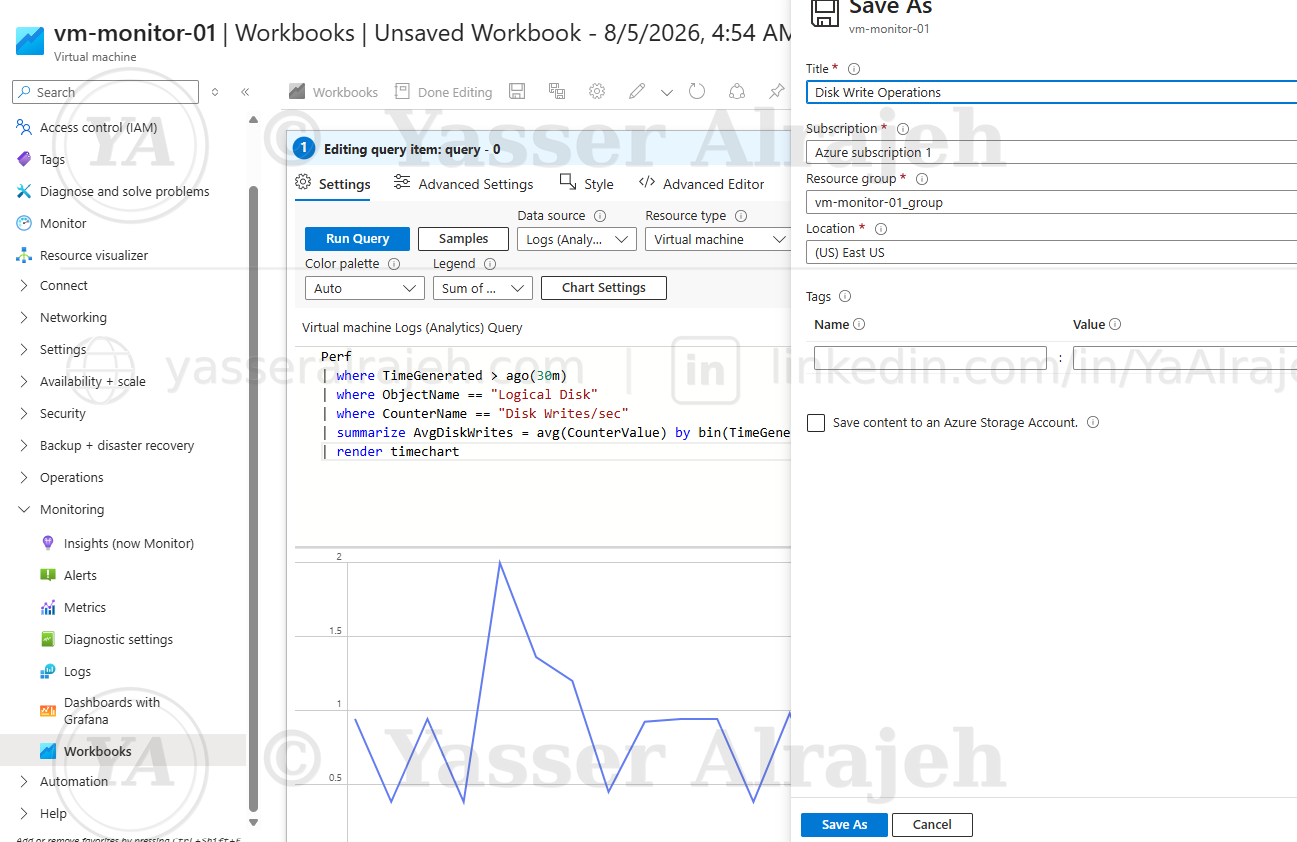Image resolution: width=1297 pixels, height=842 pixels.
Task: Click the Save icon in workbook toolbar
Action: (517, 91)
